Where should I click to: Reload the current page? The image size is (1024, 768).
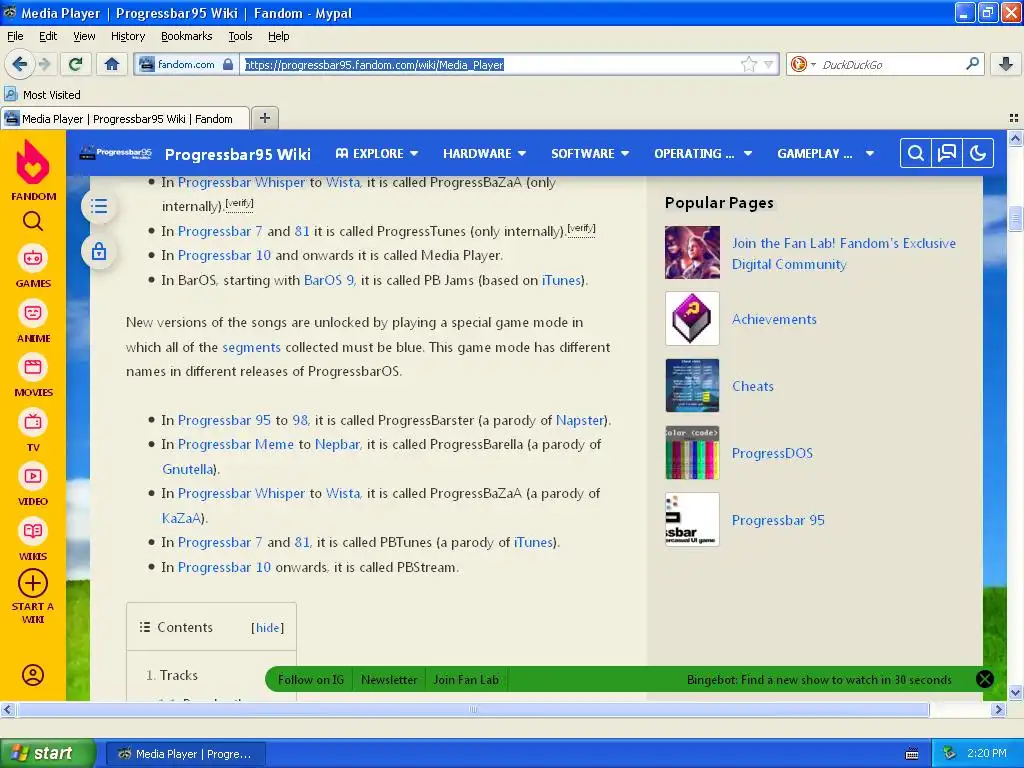click(x=75, y=64)
